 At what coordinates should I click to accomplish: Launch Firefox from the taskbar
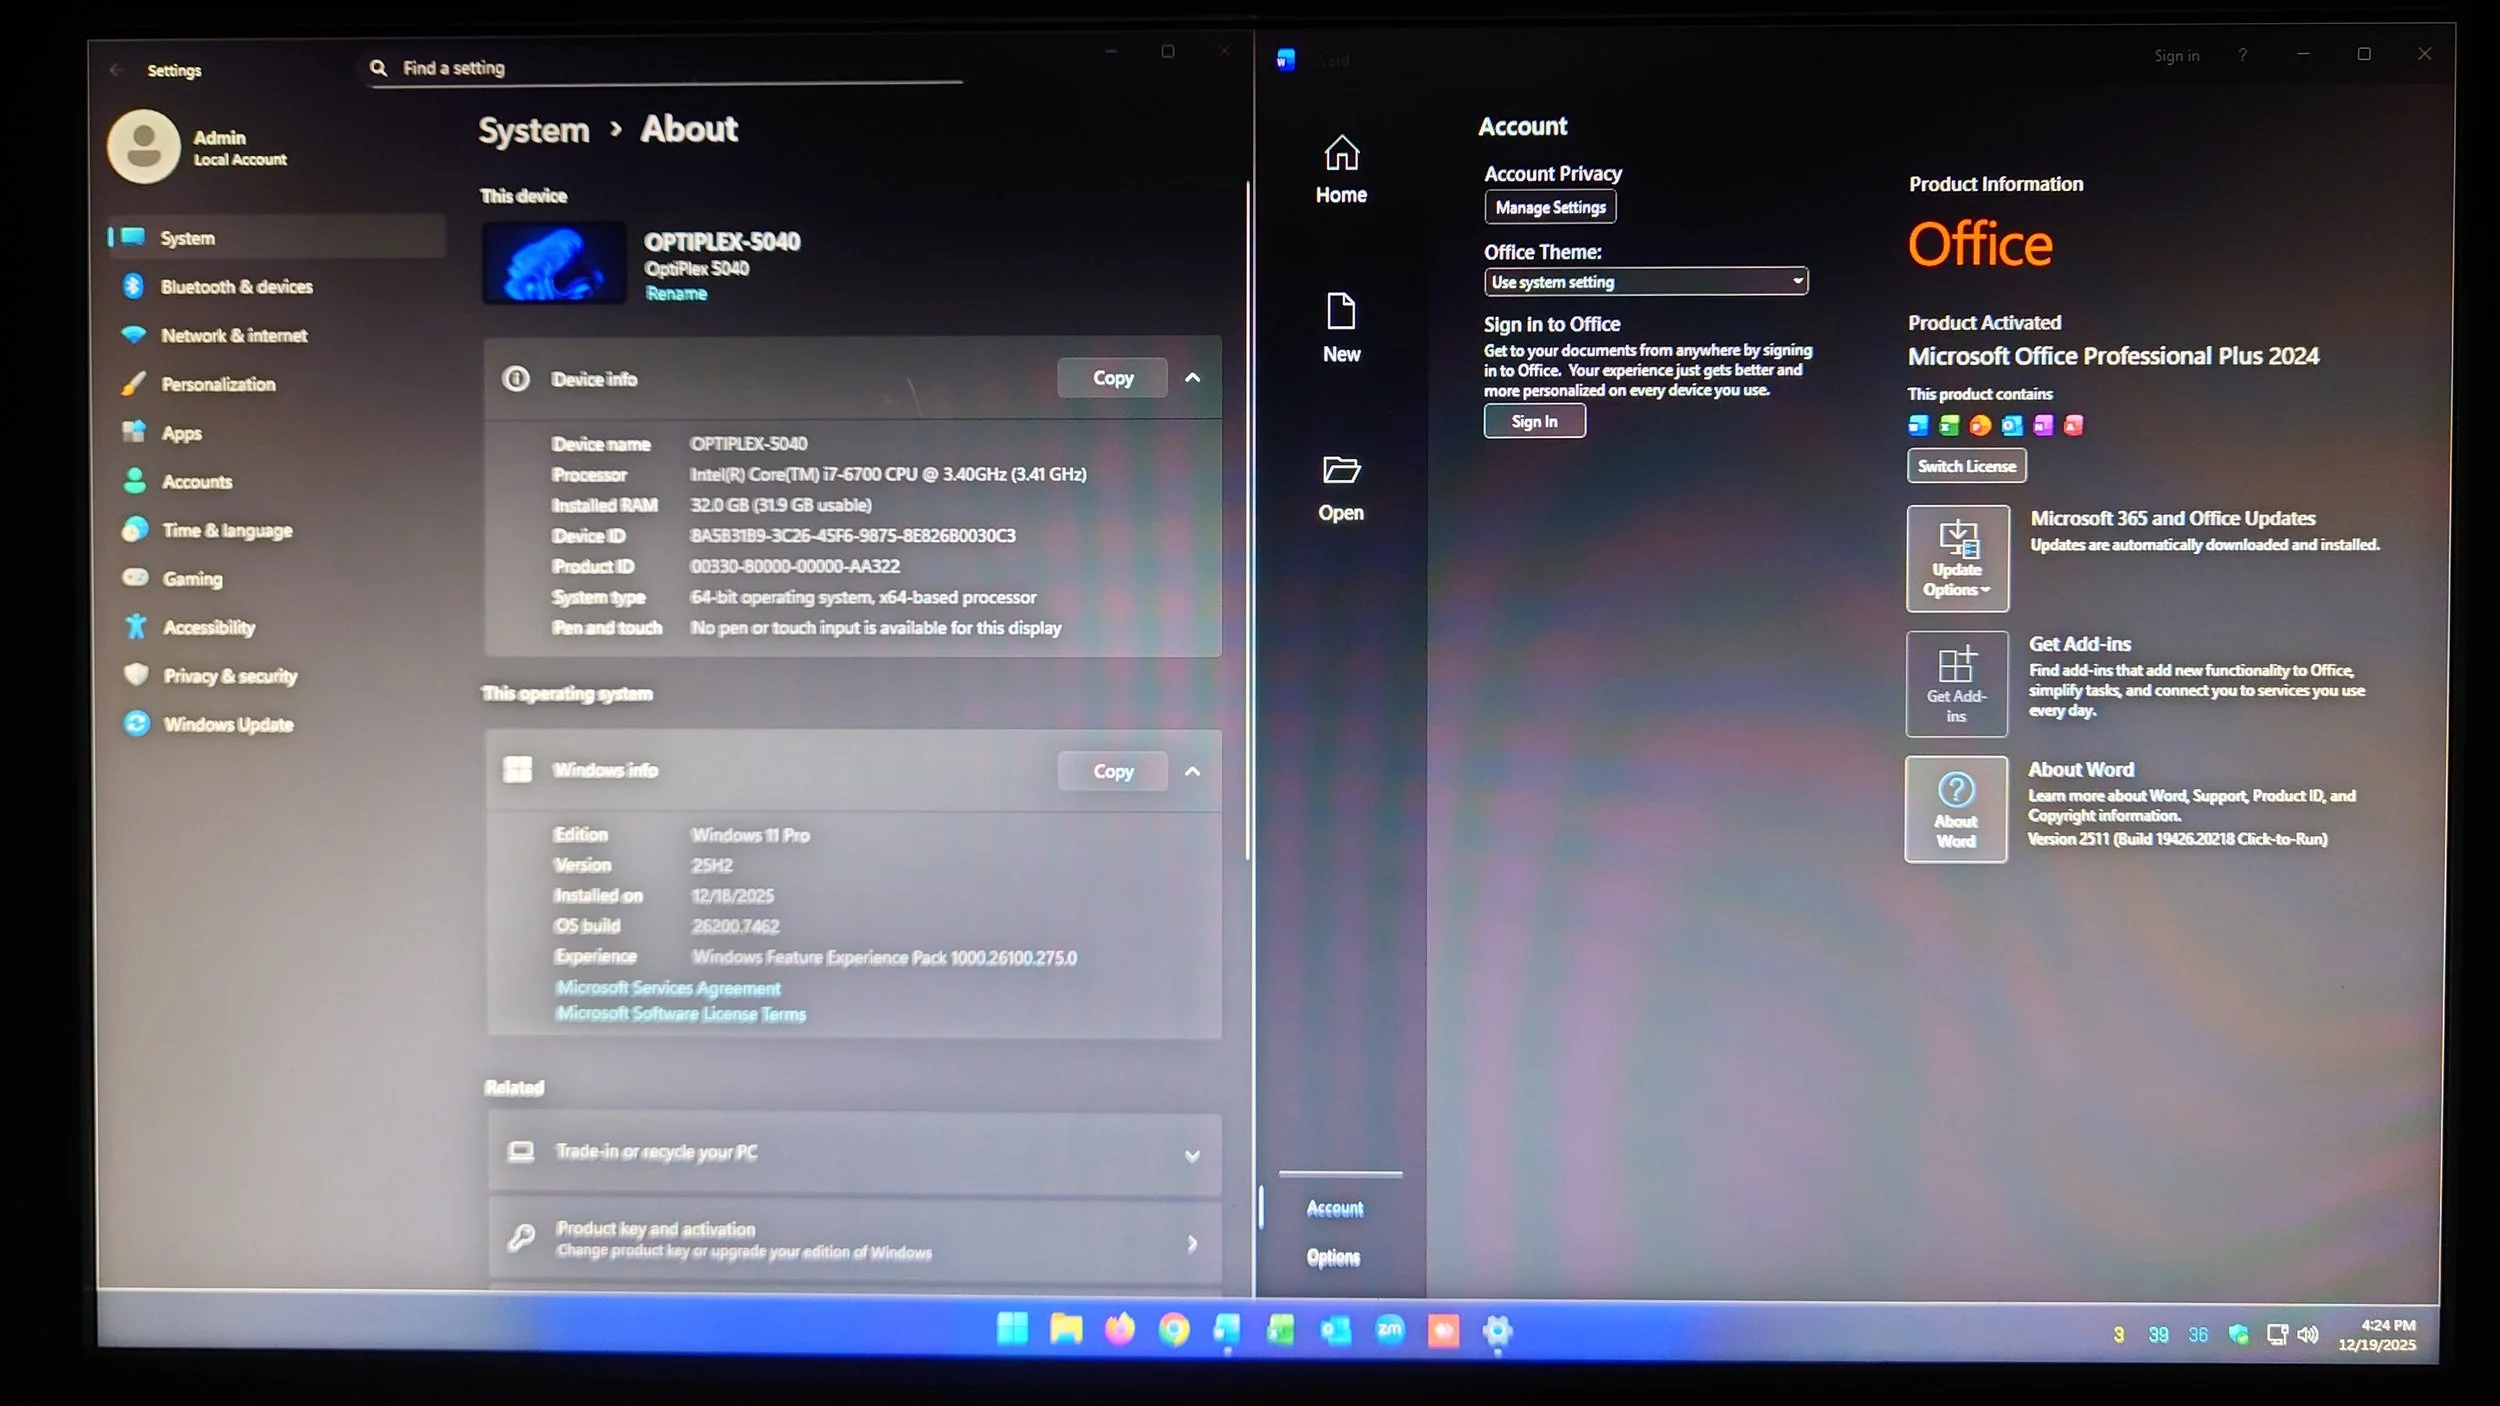1119,1330
